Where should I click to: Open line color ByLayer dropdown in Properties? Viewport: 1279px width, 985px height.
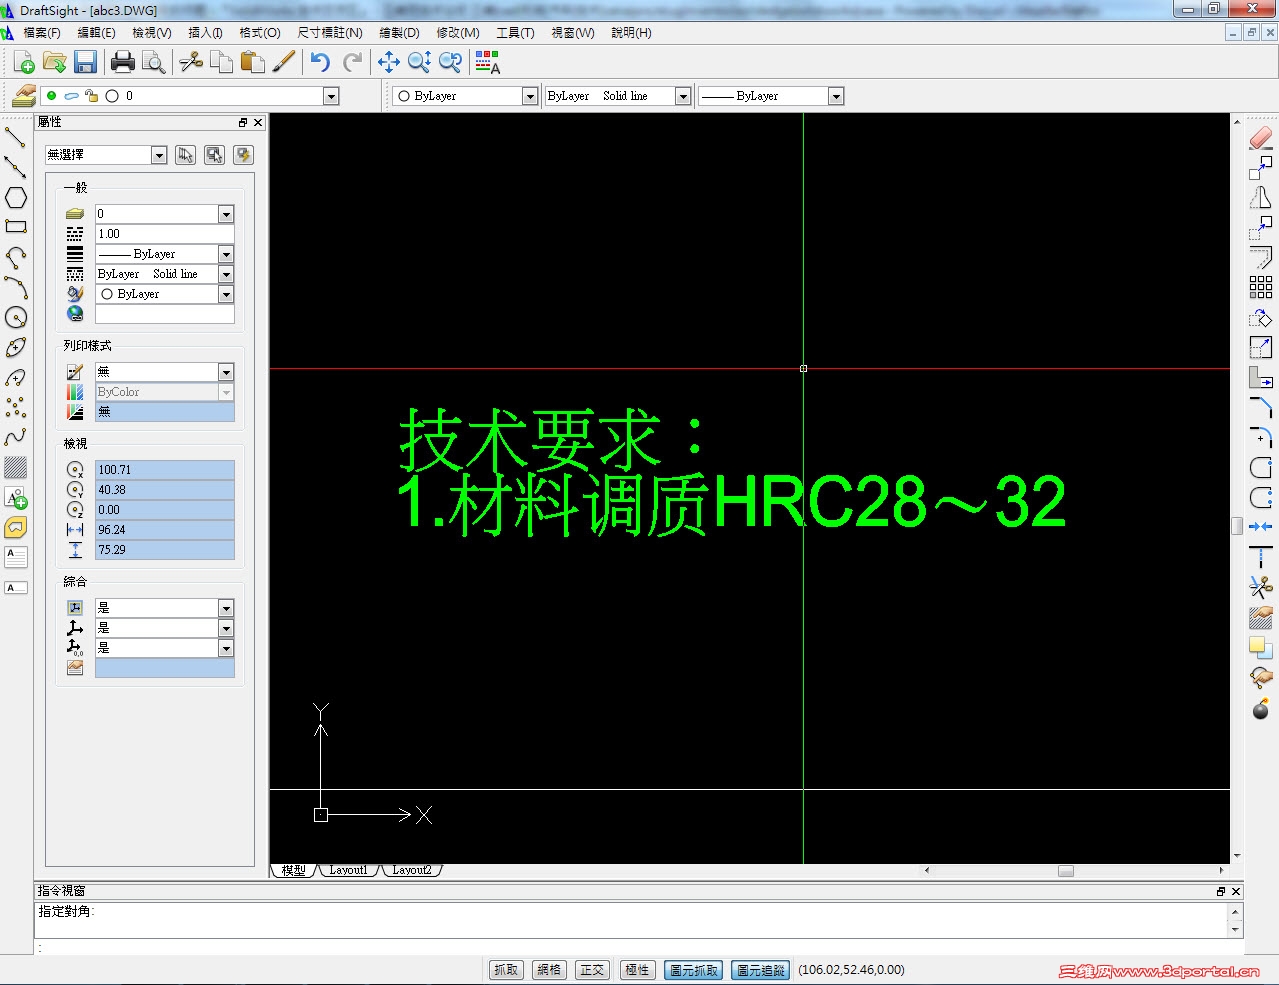point(226,294)
